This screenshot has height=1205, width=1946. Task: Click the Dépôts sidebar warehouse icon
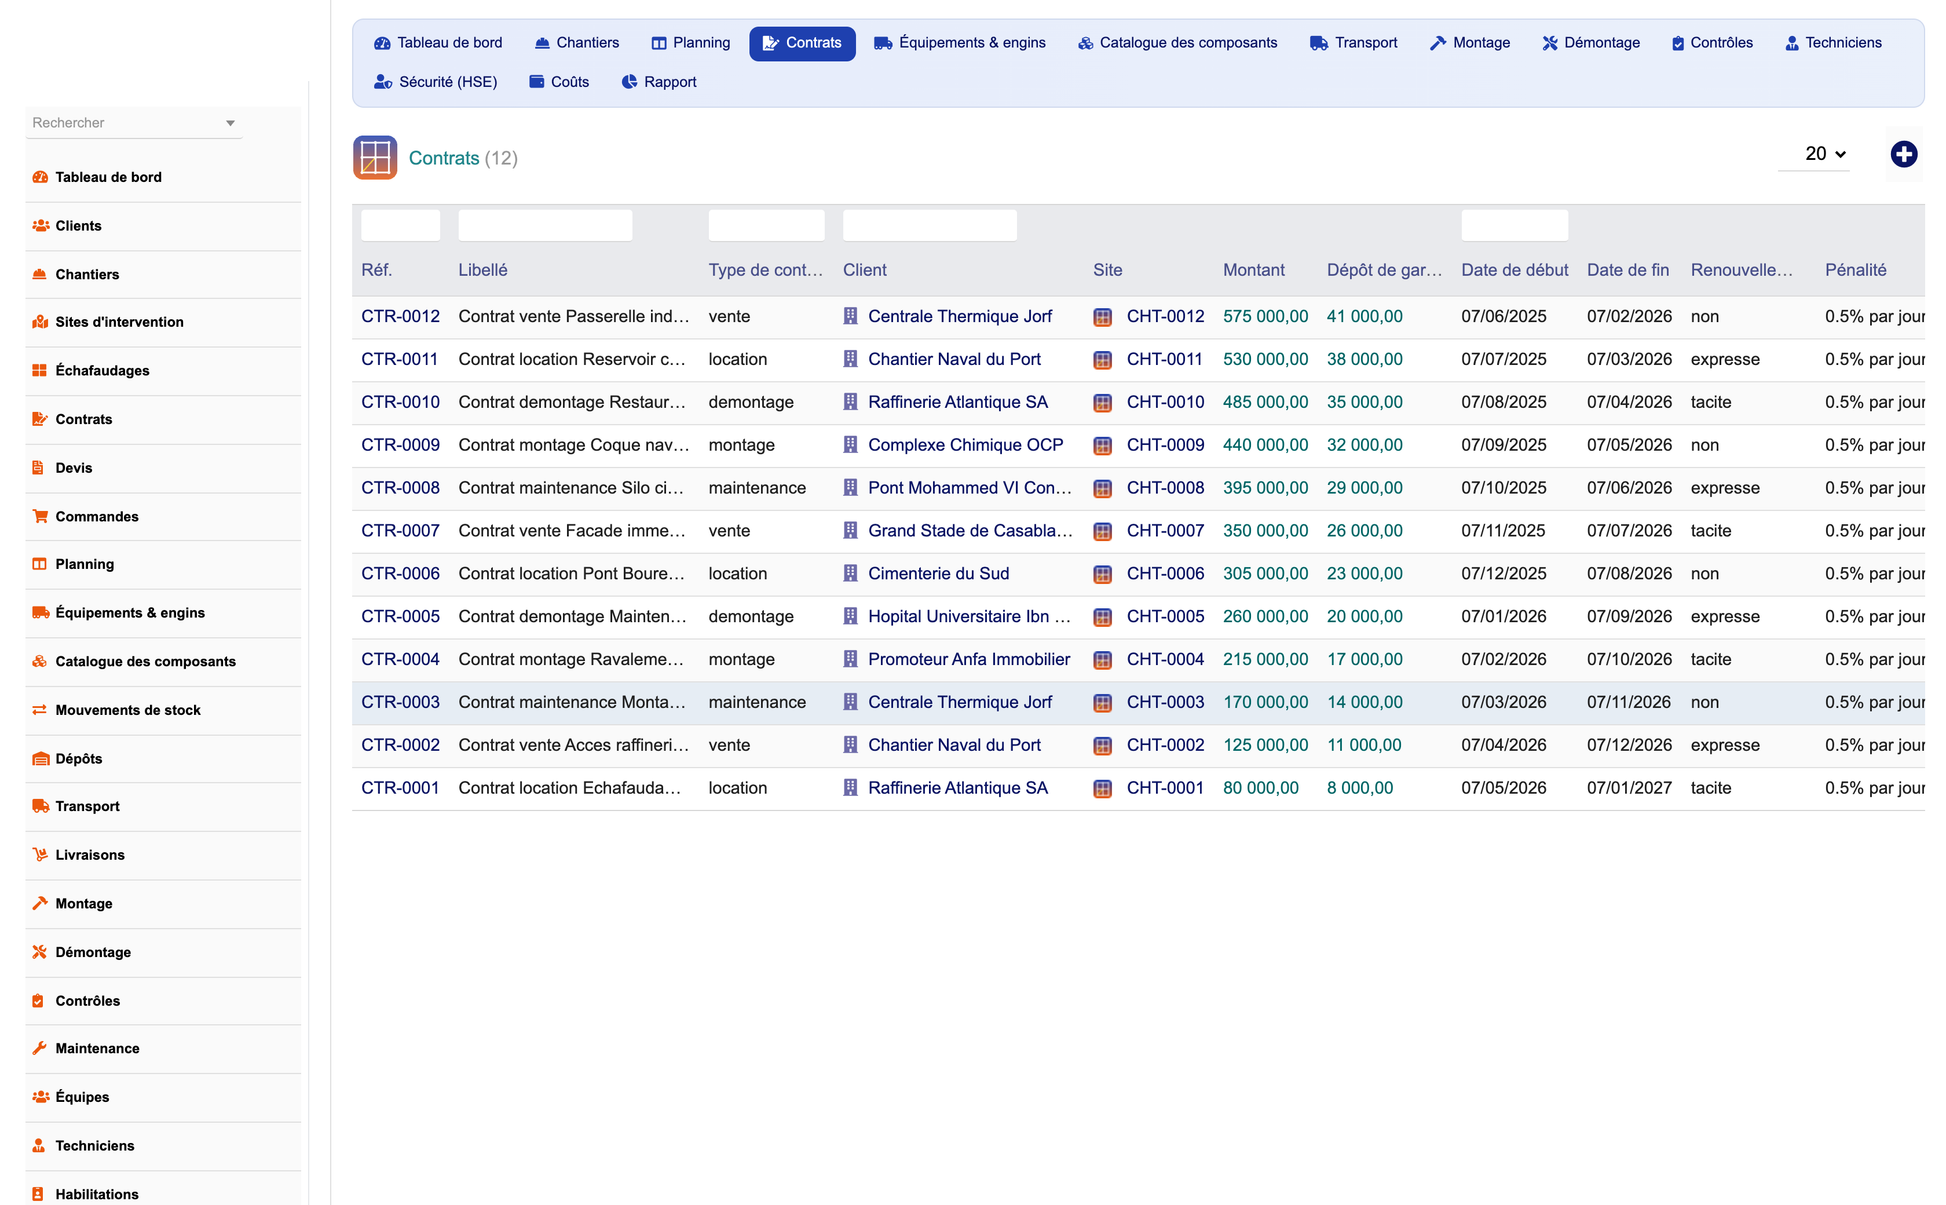40,759
